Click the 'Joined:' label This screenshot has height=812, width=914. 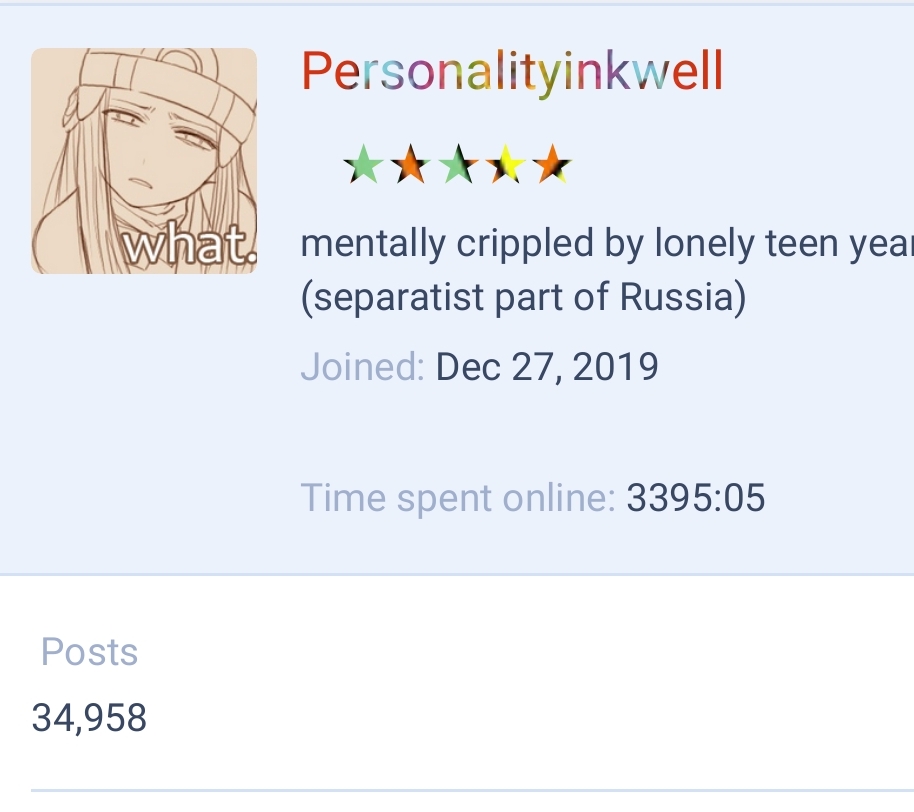point(362,367)
